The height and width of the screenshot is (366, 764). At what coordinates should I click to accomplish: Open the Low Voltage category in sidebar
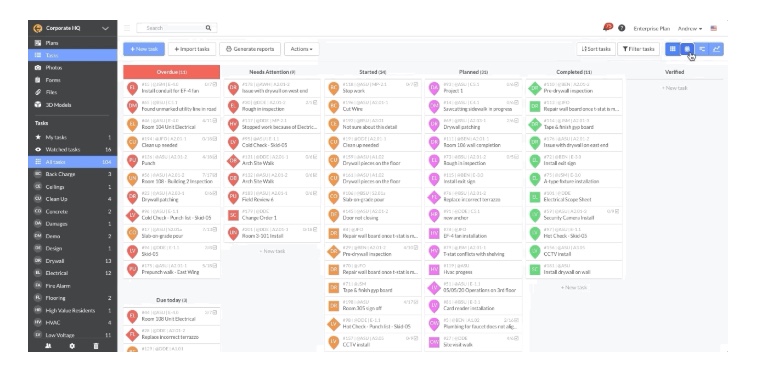click(x=73, y=335)
